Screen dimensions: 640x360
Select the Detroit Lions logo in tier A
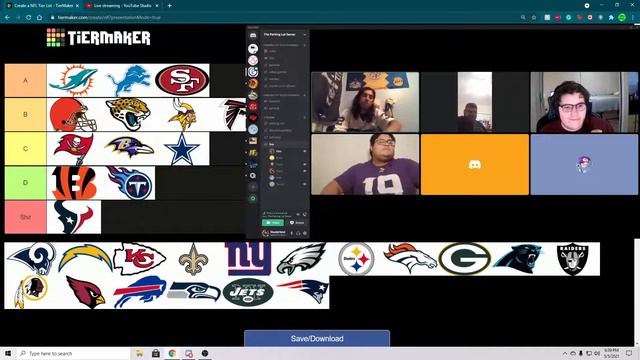(x=128, y=80)
